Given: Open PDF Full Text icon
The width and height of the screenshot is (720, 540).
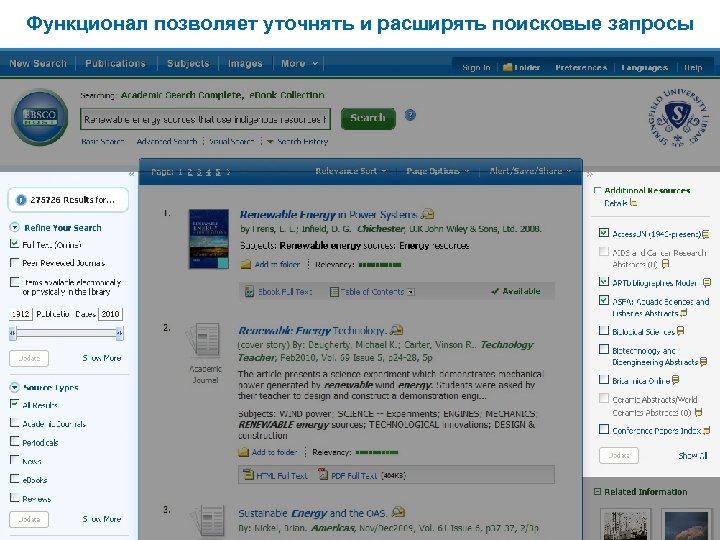Looking at the screenshot, I should pos(323,474).
